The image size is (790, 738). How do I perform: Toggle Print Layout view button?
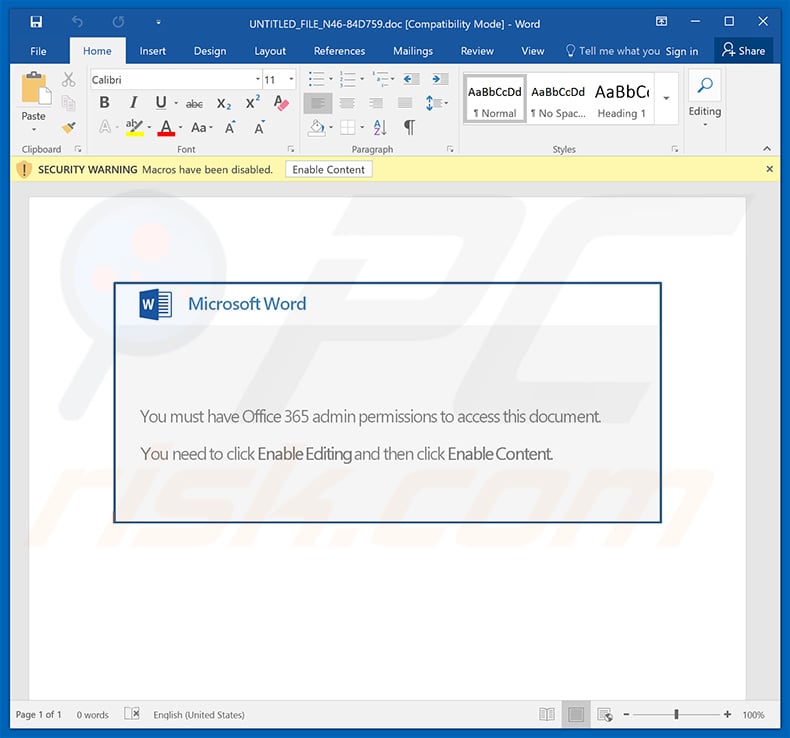pyautogui.click(x=576, y=714)
